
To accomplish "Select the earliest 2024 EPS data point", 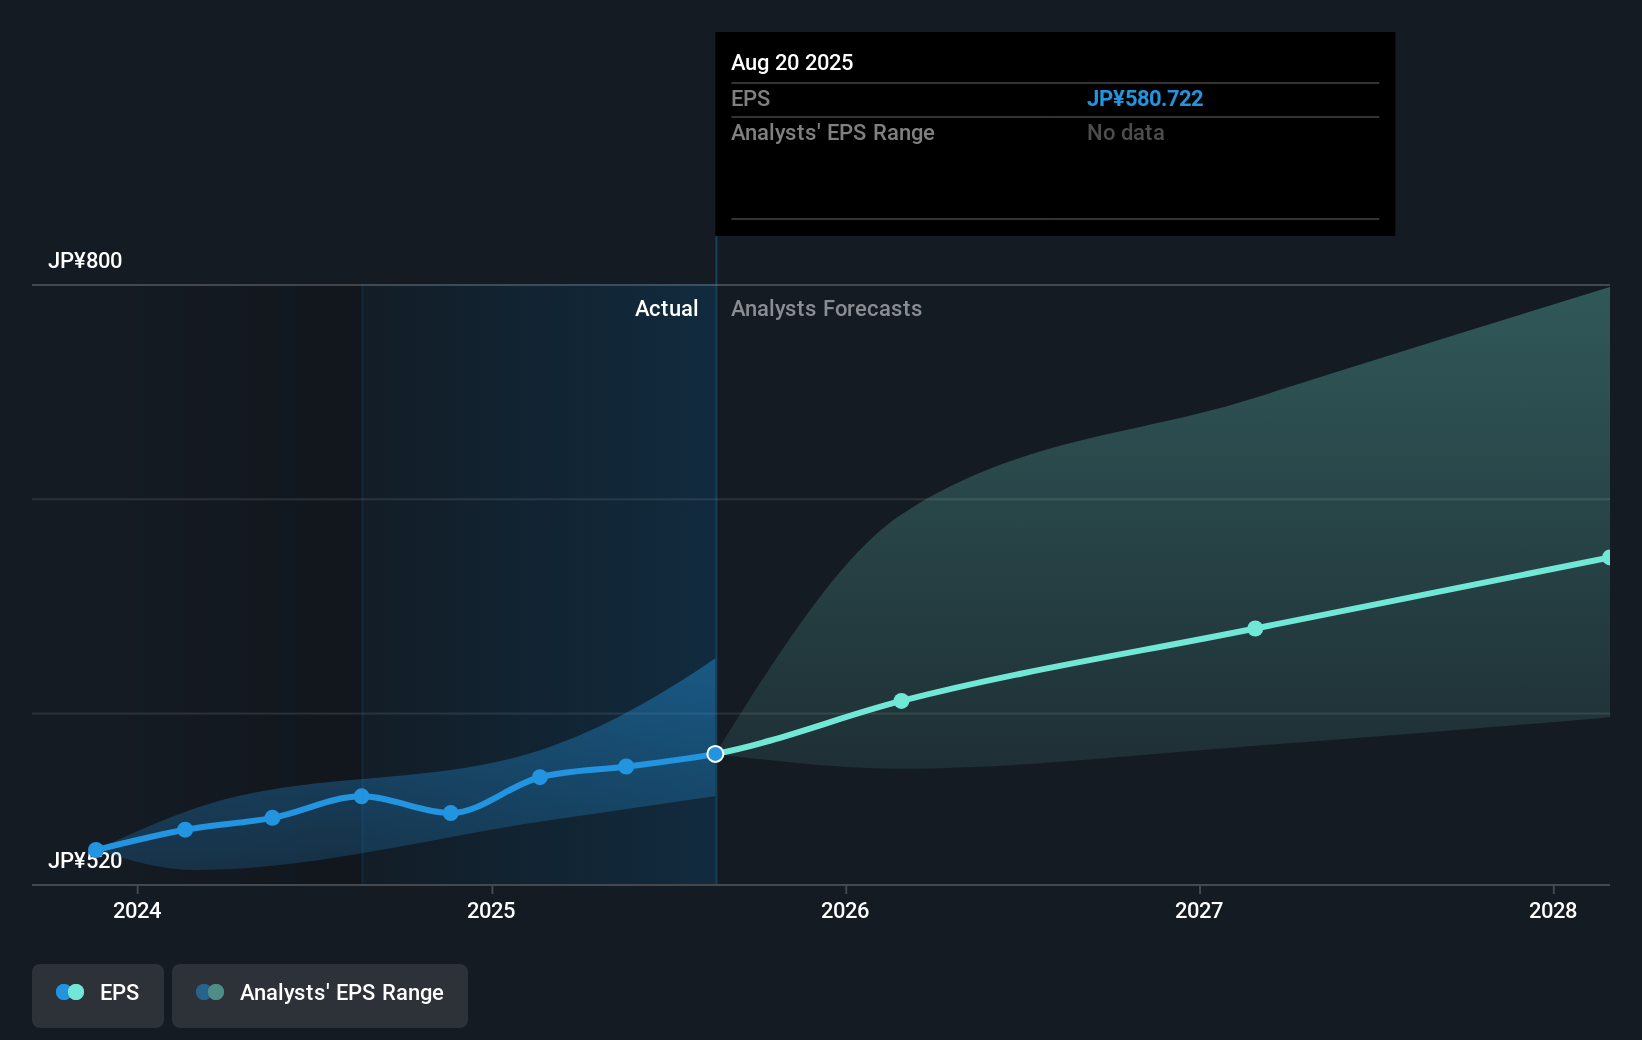I will coord(96,849).
